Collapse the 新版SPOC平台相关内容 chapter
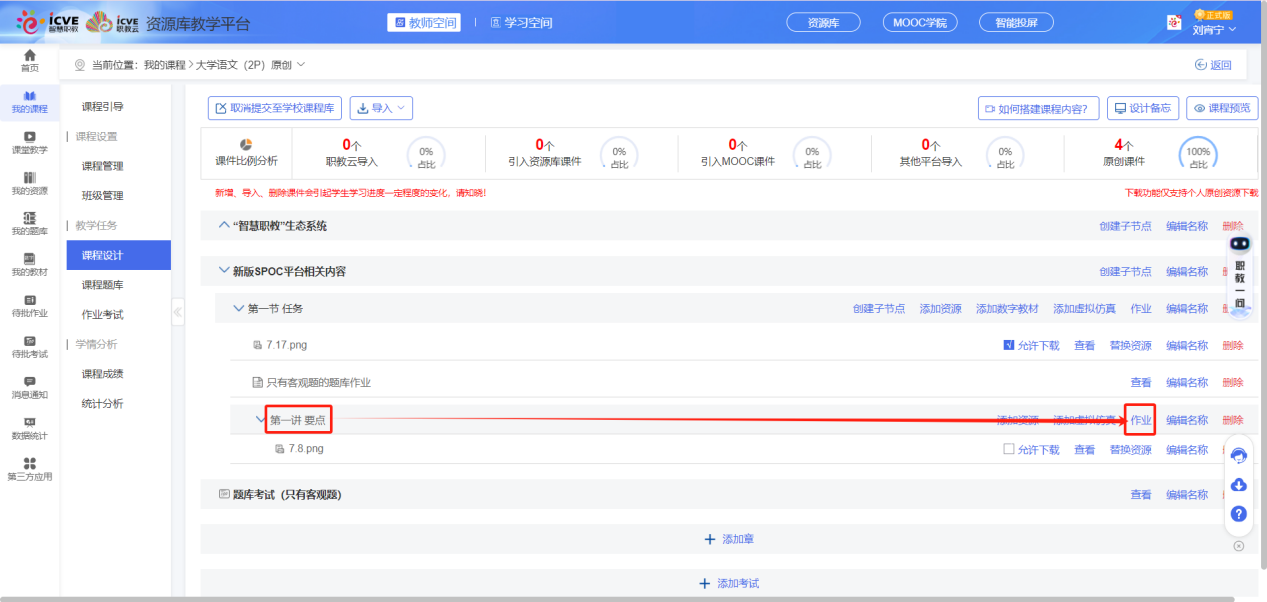The width and height of the screenshot is (1267, 602). click(x=223, y=271)
